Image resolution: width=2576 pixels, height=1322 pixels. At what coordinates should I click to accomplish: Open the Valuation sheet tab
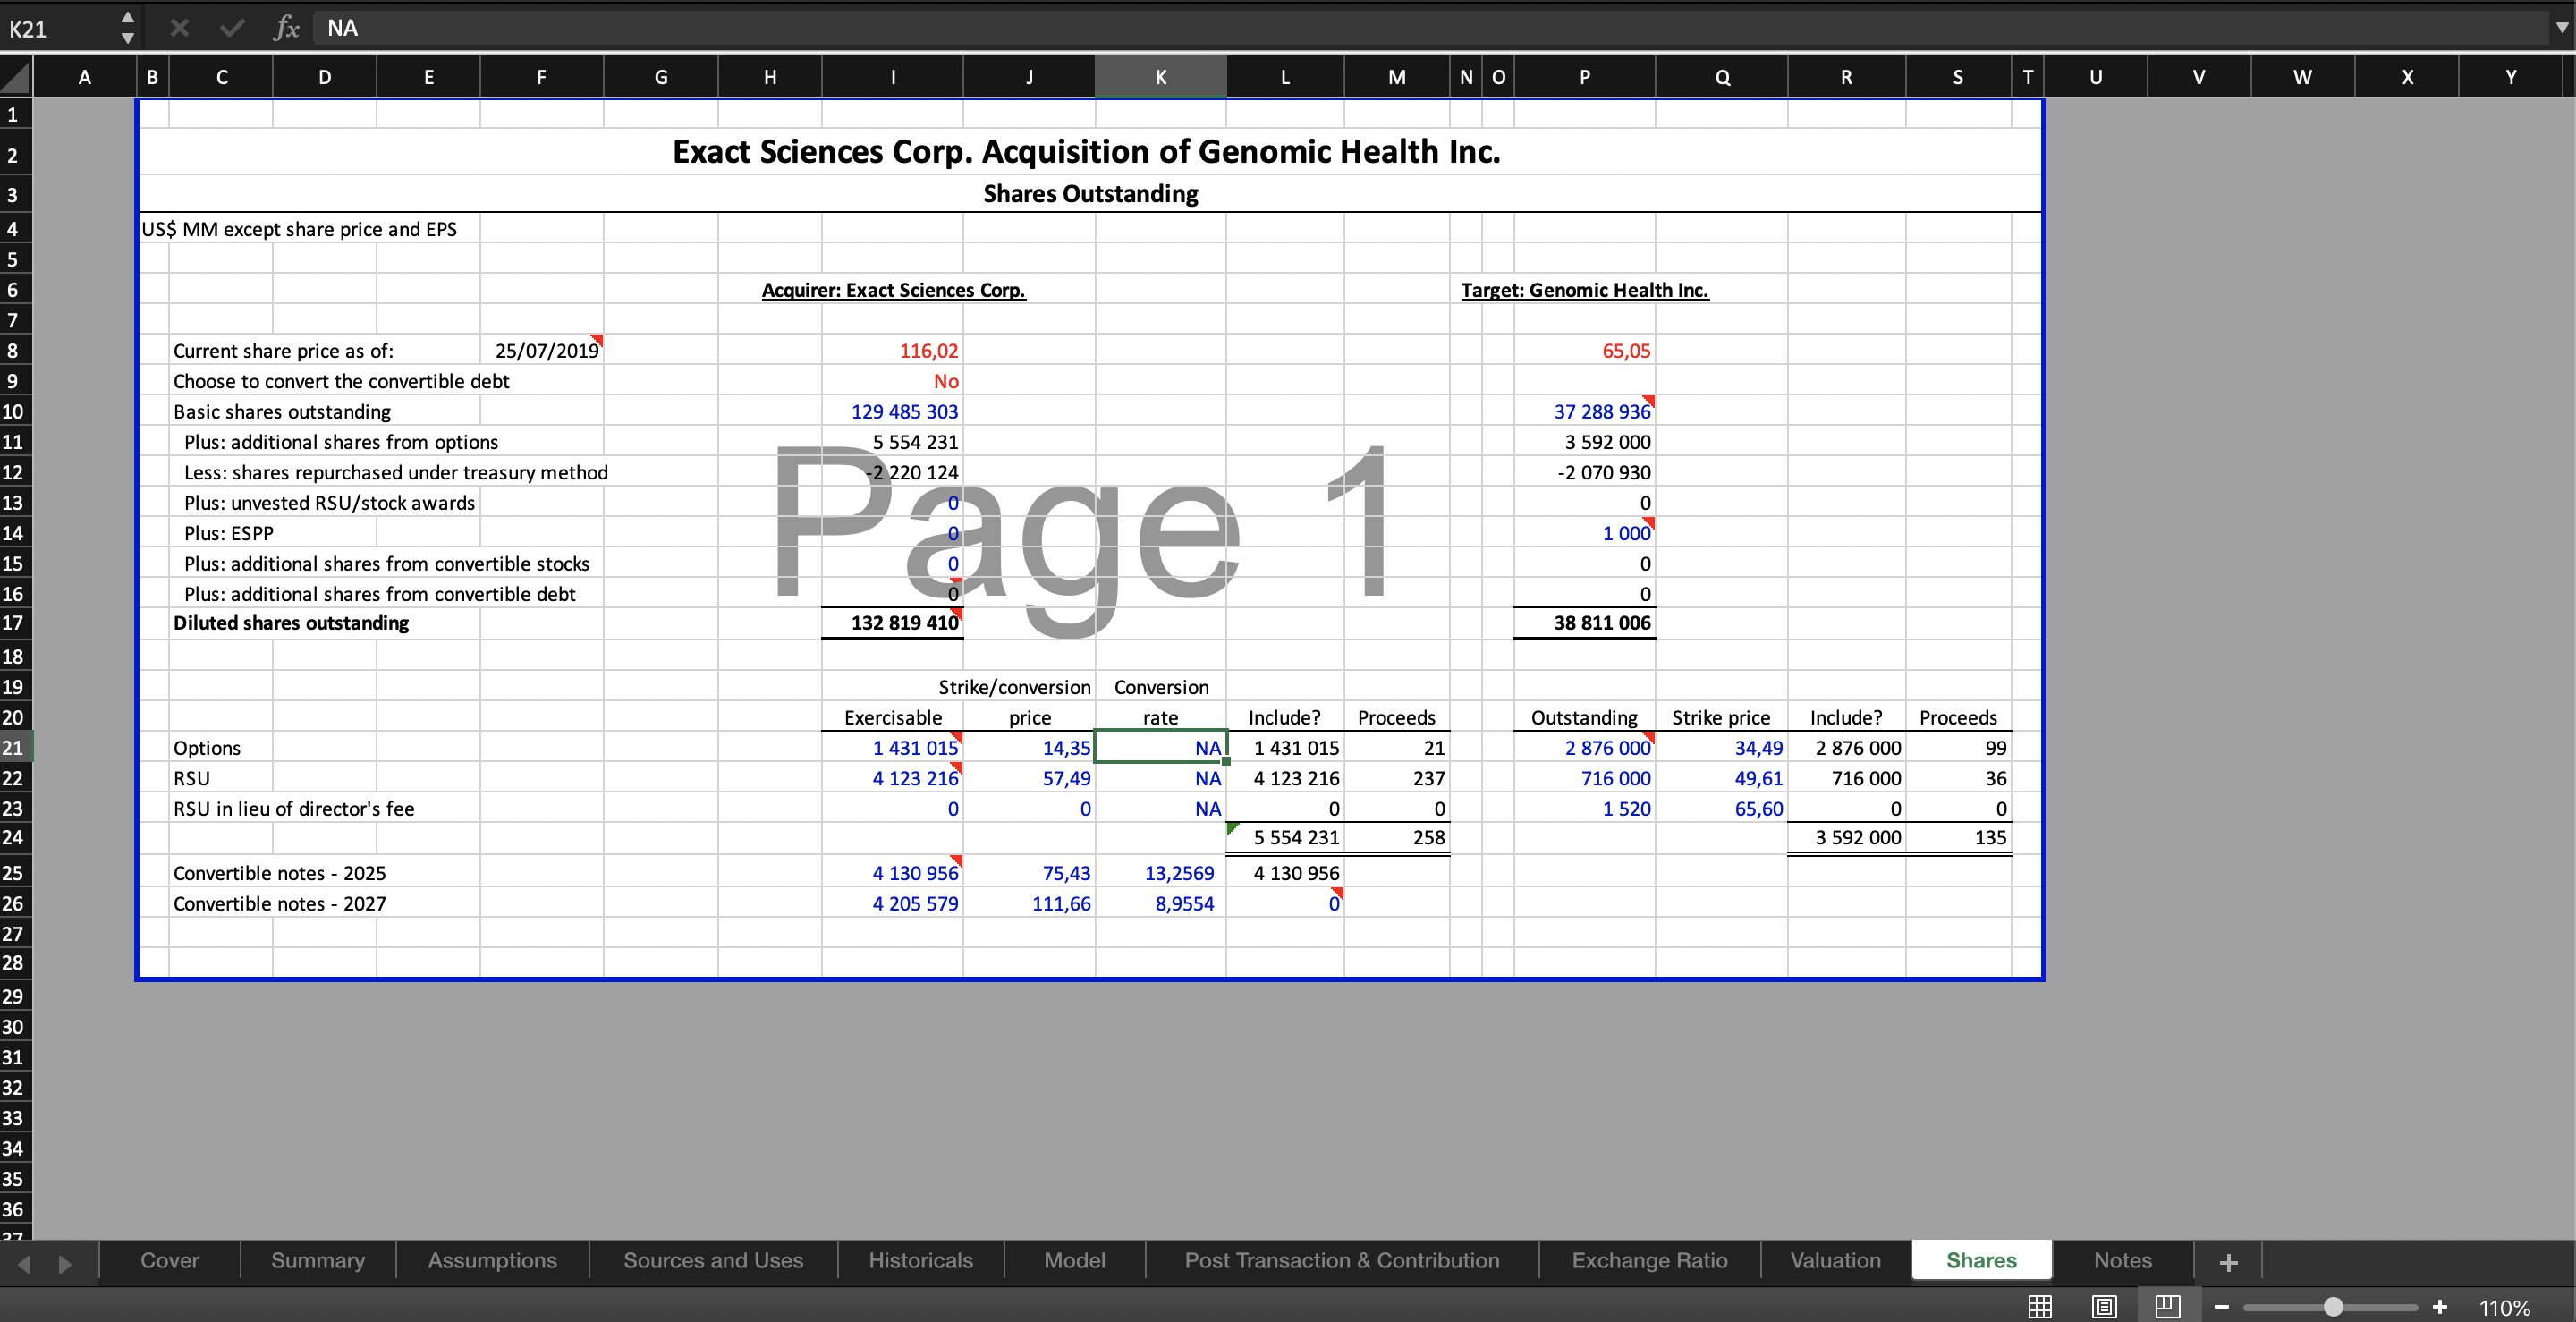(x=1835, y=1260)
